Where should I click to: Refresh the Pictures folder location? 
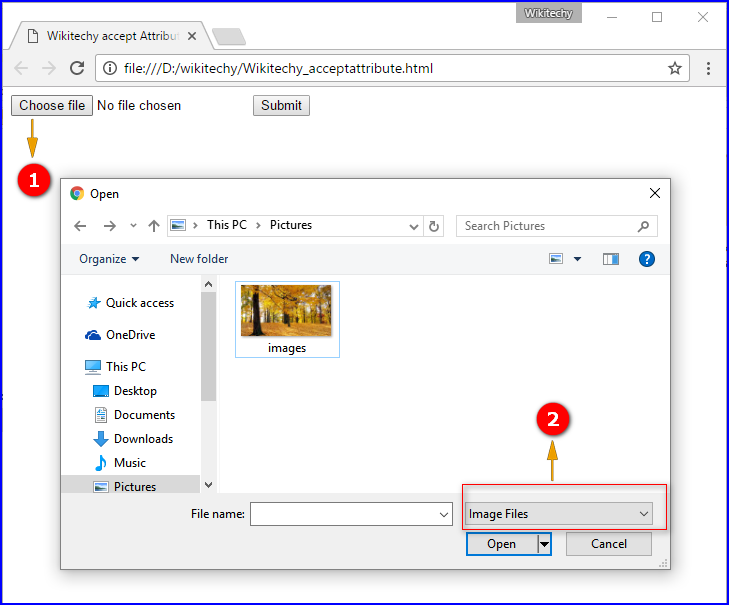click(x=434, y=226)
